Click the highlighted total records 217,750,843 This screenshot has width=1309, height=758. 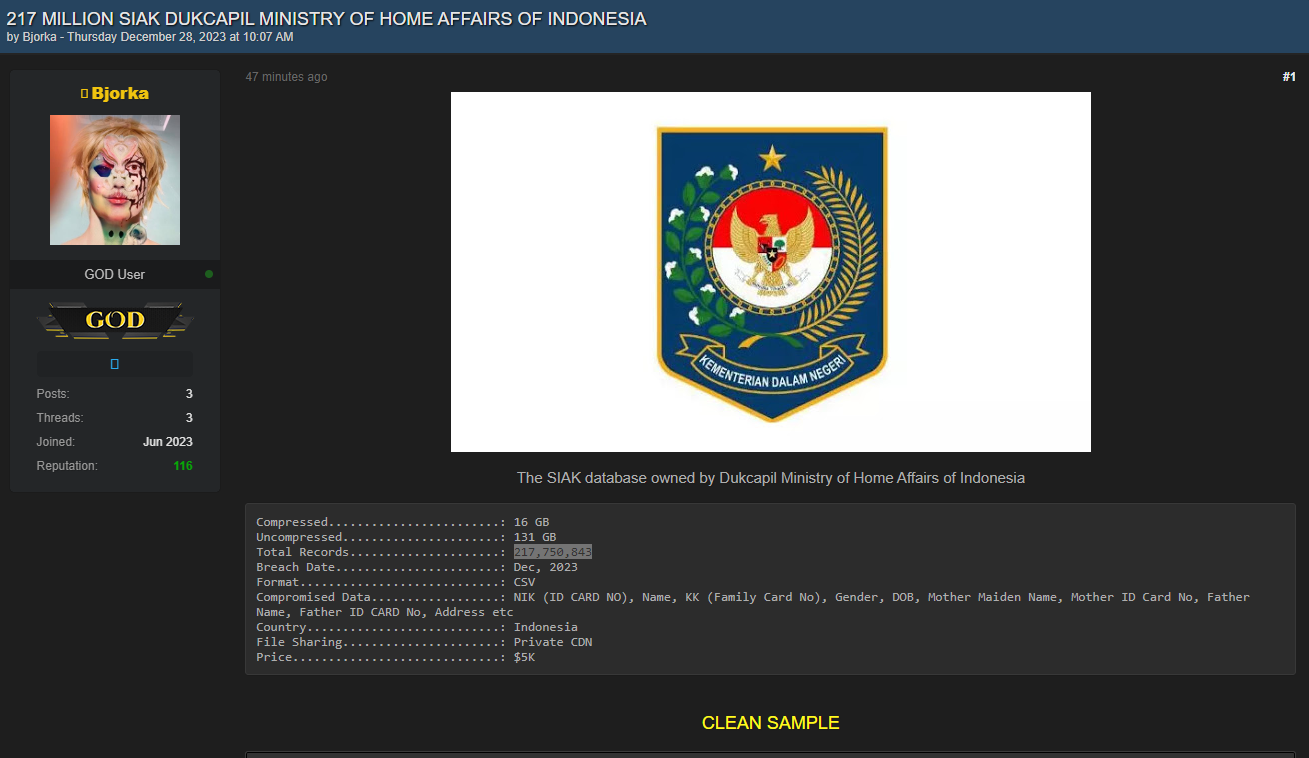pyautogui.click(x=553, y=552)
